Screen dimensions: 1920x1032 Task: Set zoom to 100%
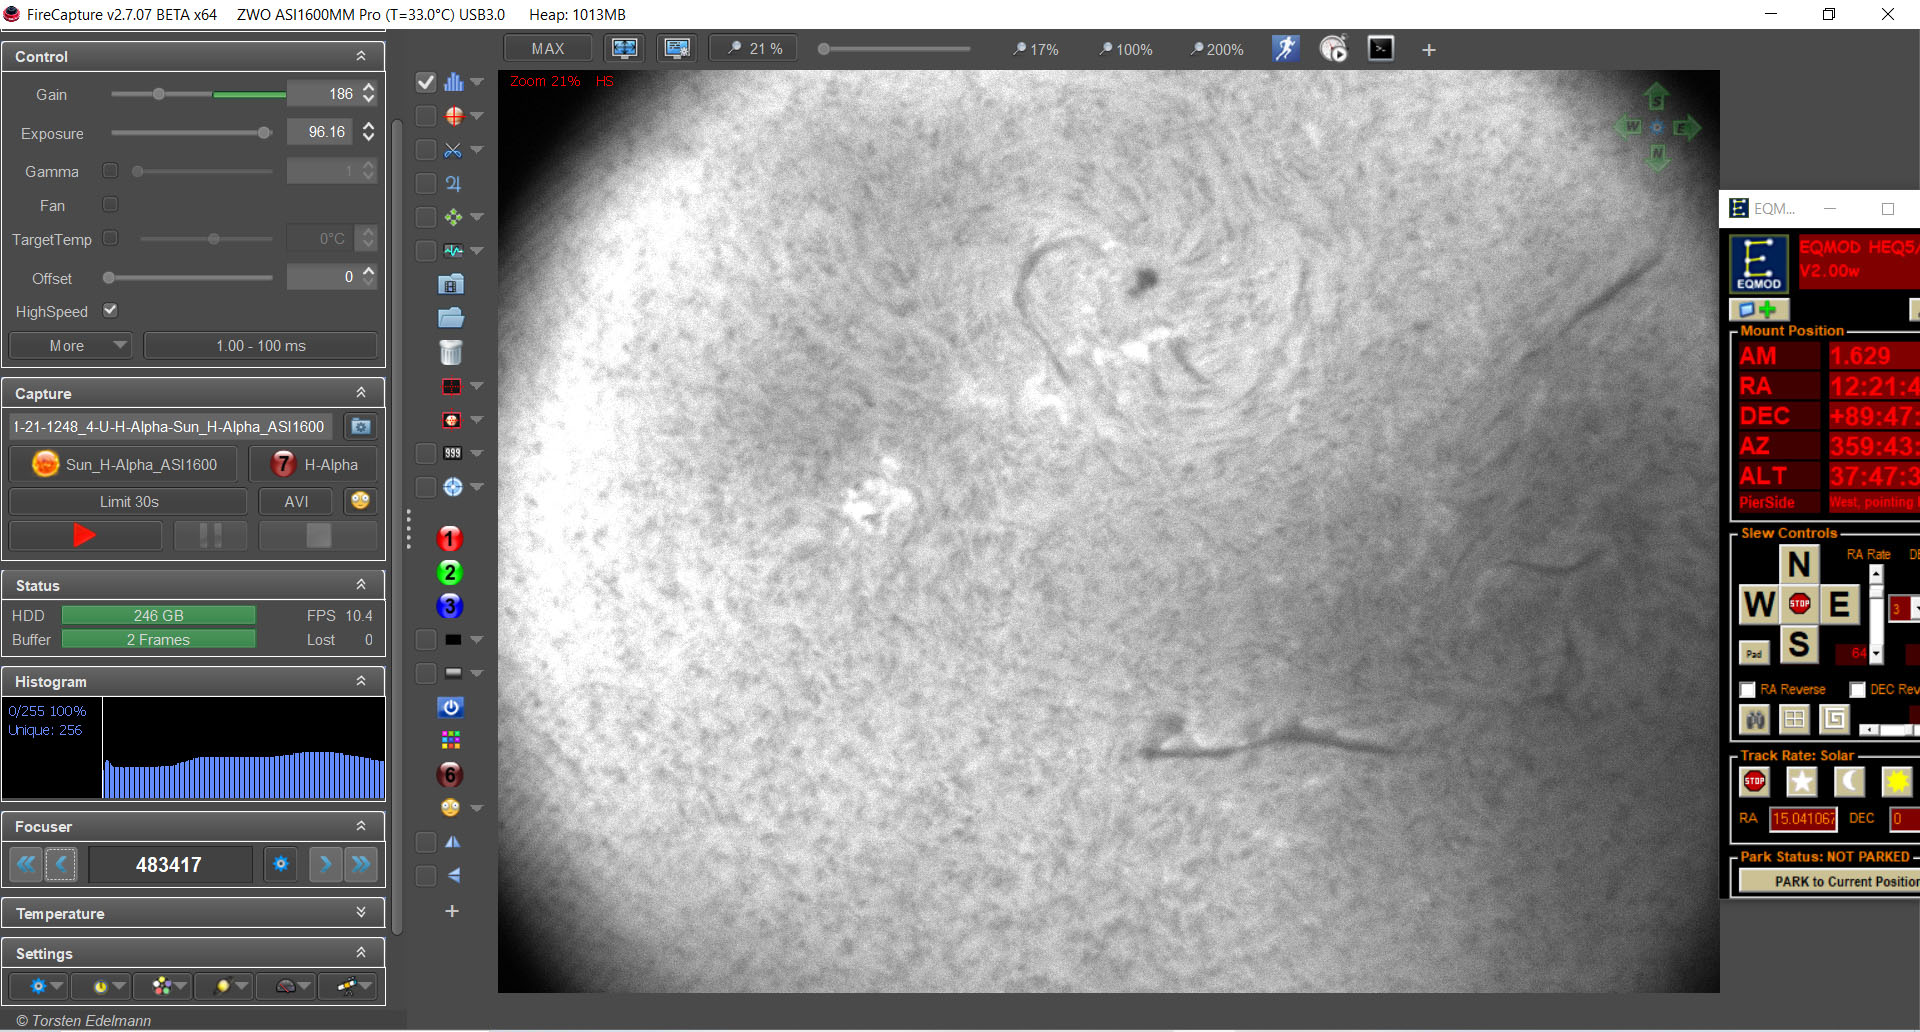(x=1125, y=49)
